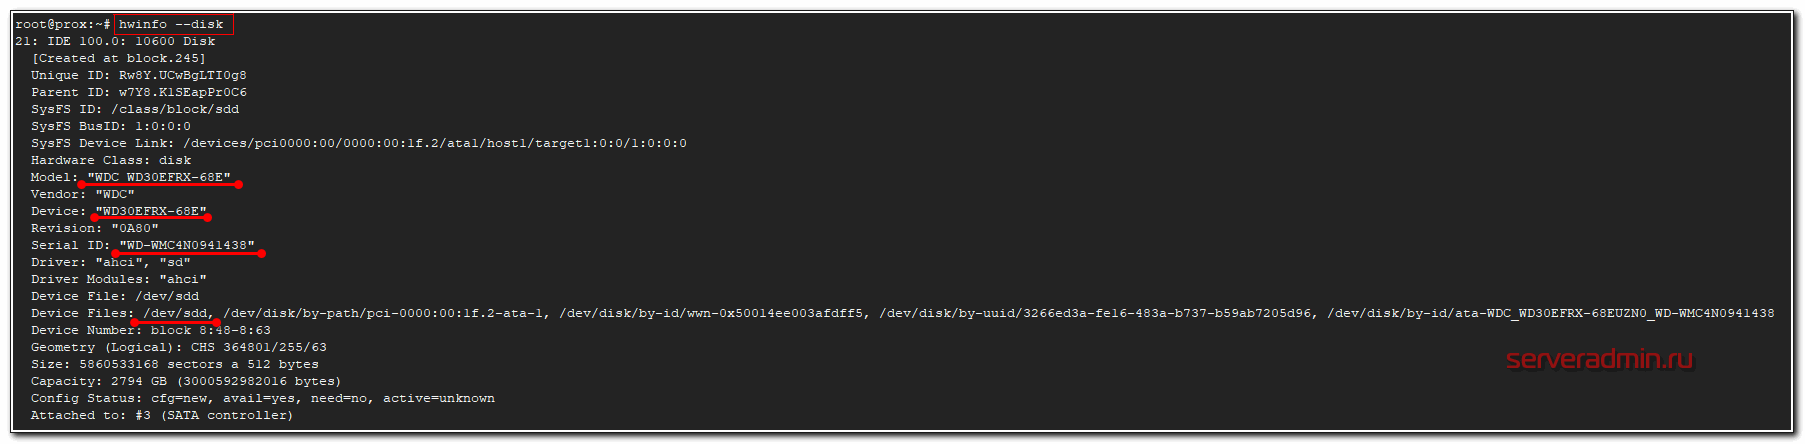
Task: Click the Attached to SATA controller line
Action: click(161, 415)
